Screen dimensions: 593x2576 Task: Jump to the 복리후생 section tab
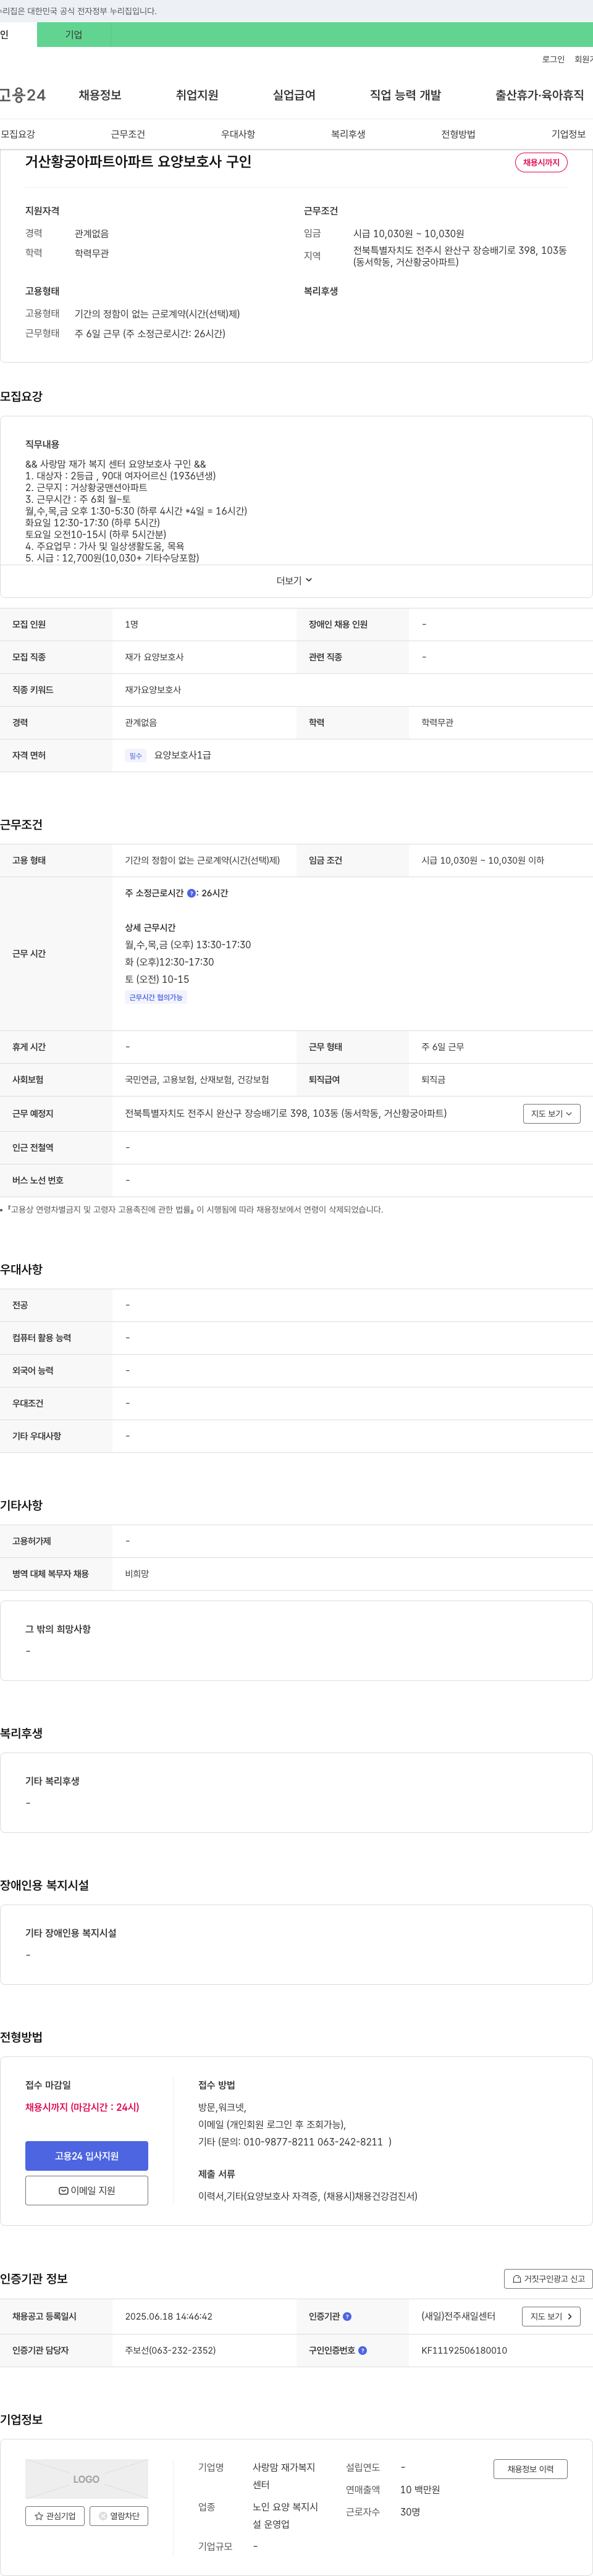point(348,134)
